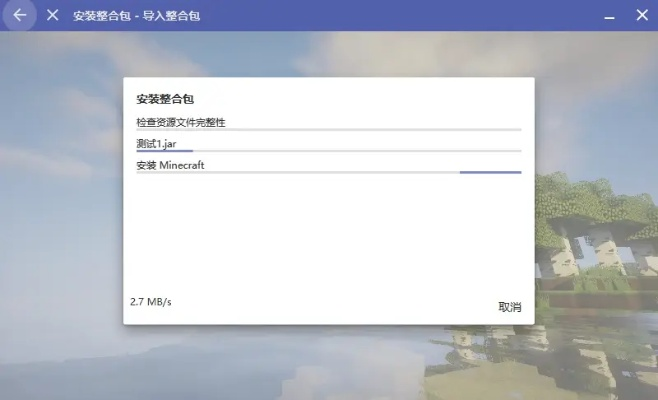Click the blue filled part of 测试1.jar progress bar
Image resolution: width=658 pixels, height=400 pixels.
pyautogui.click(x=164, y=151)
